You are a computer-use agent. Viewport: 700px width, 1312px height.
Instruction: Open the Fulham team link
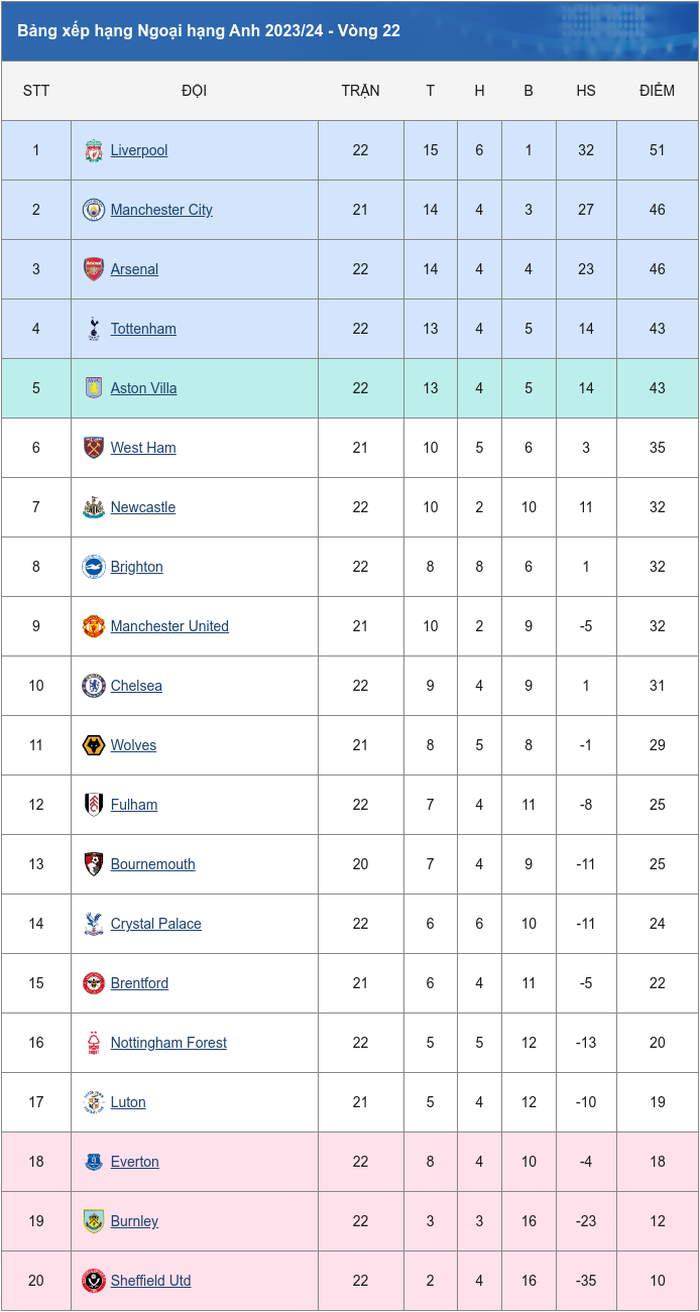coord(134,805)
